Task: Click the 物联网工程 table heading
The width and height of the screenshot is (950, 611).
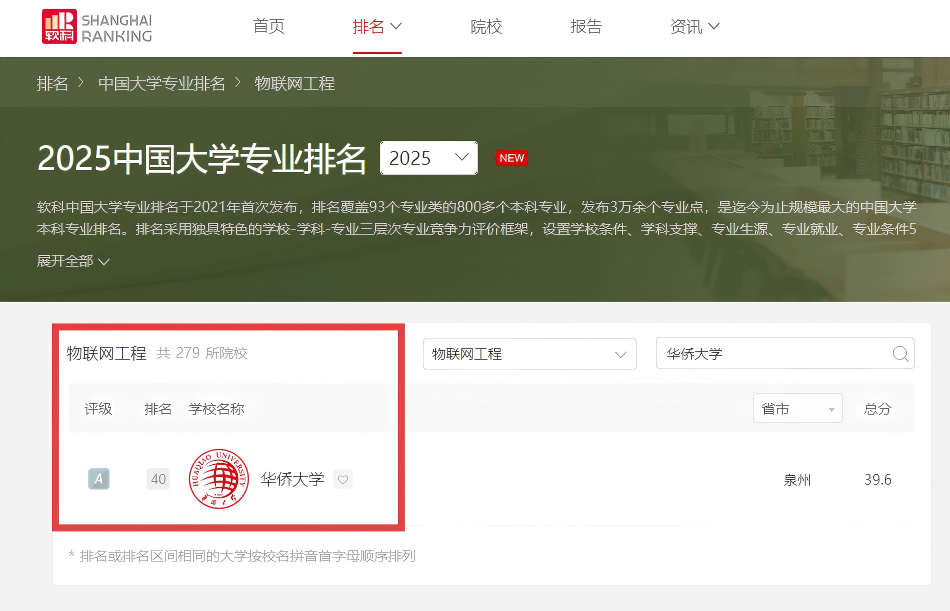Action: [106, 353]
